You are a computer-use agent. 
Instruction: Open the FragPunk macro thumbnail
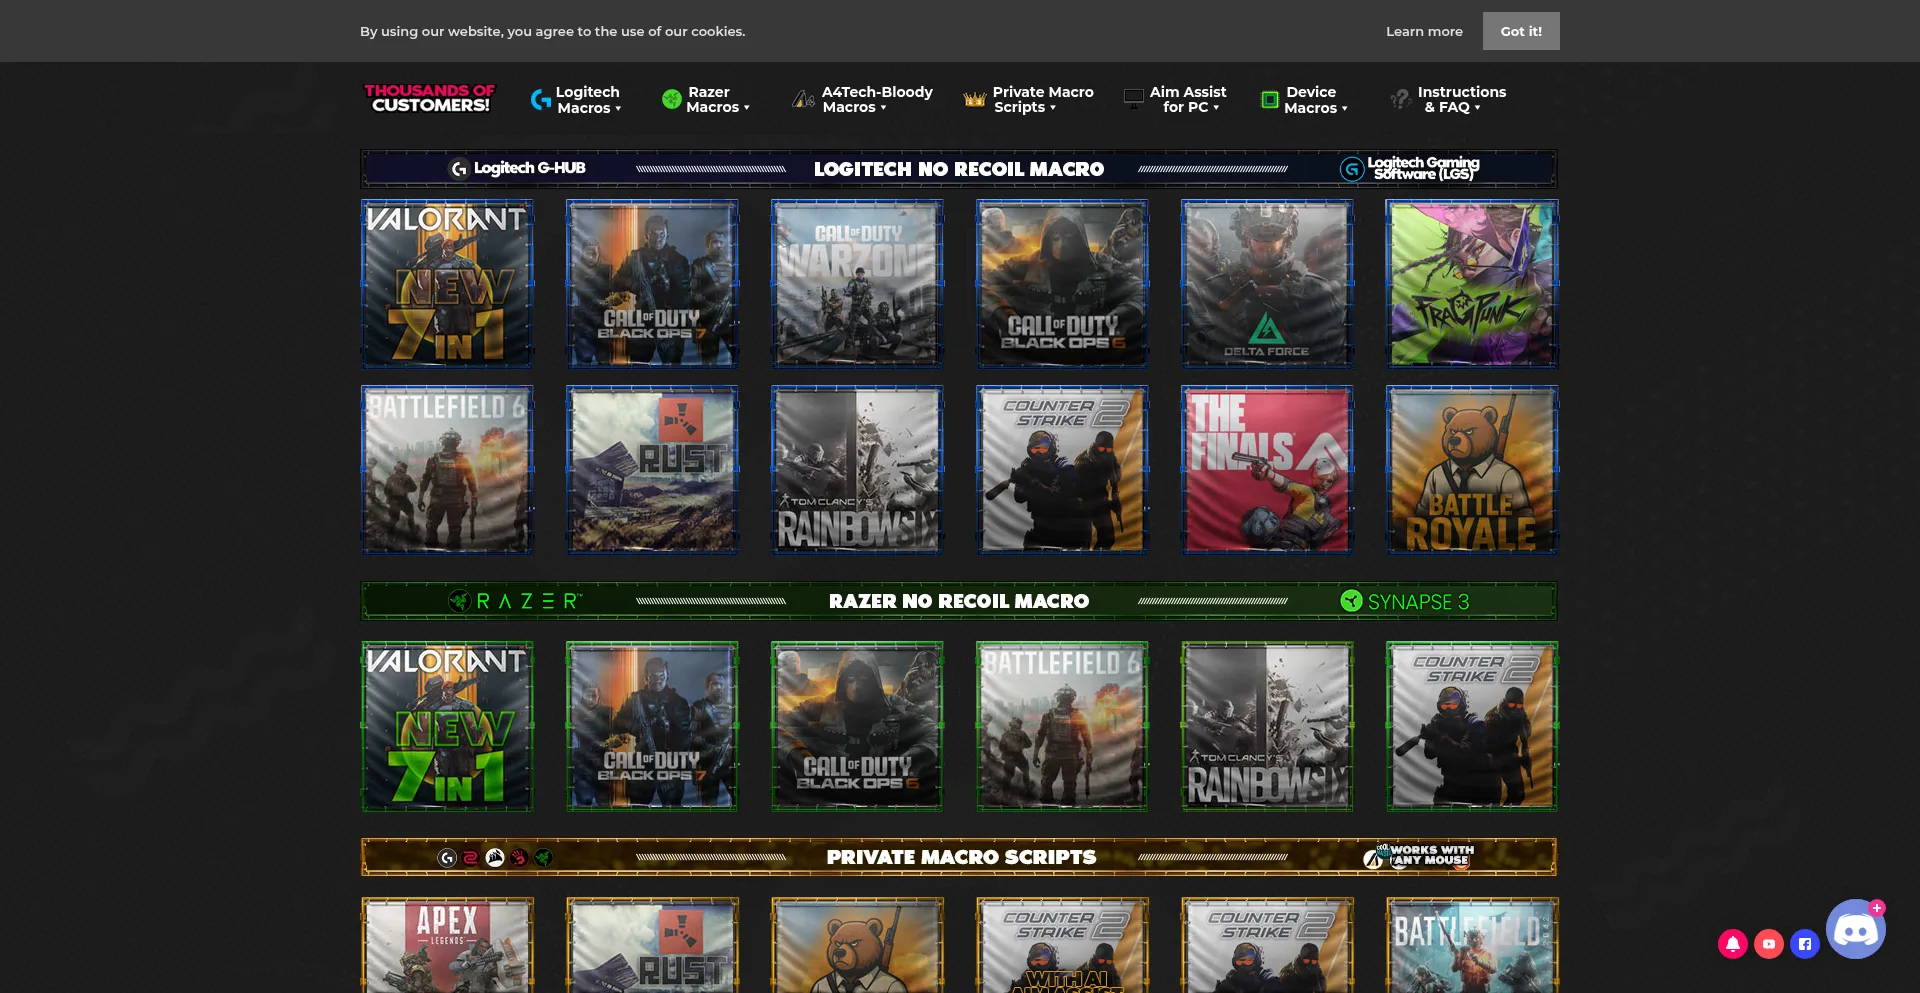click(x=1472, y=284)
